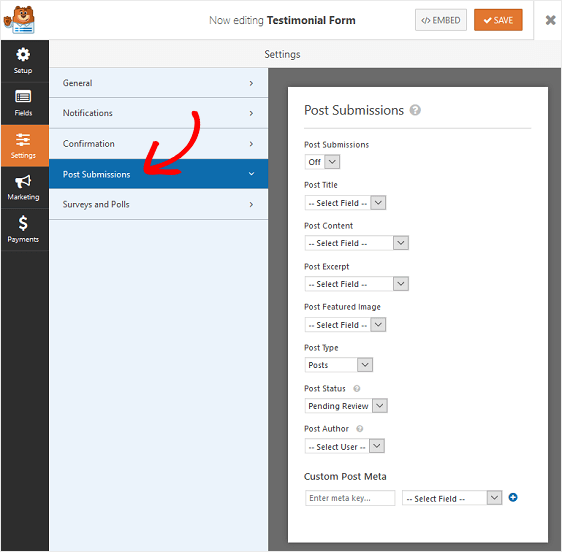Open the Setup gear icon
Image resolution: width=562 pixels, height=552 pixels.
tap(23, 54)
